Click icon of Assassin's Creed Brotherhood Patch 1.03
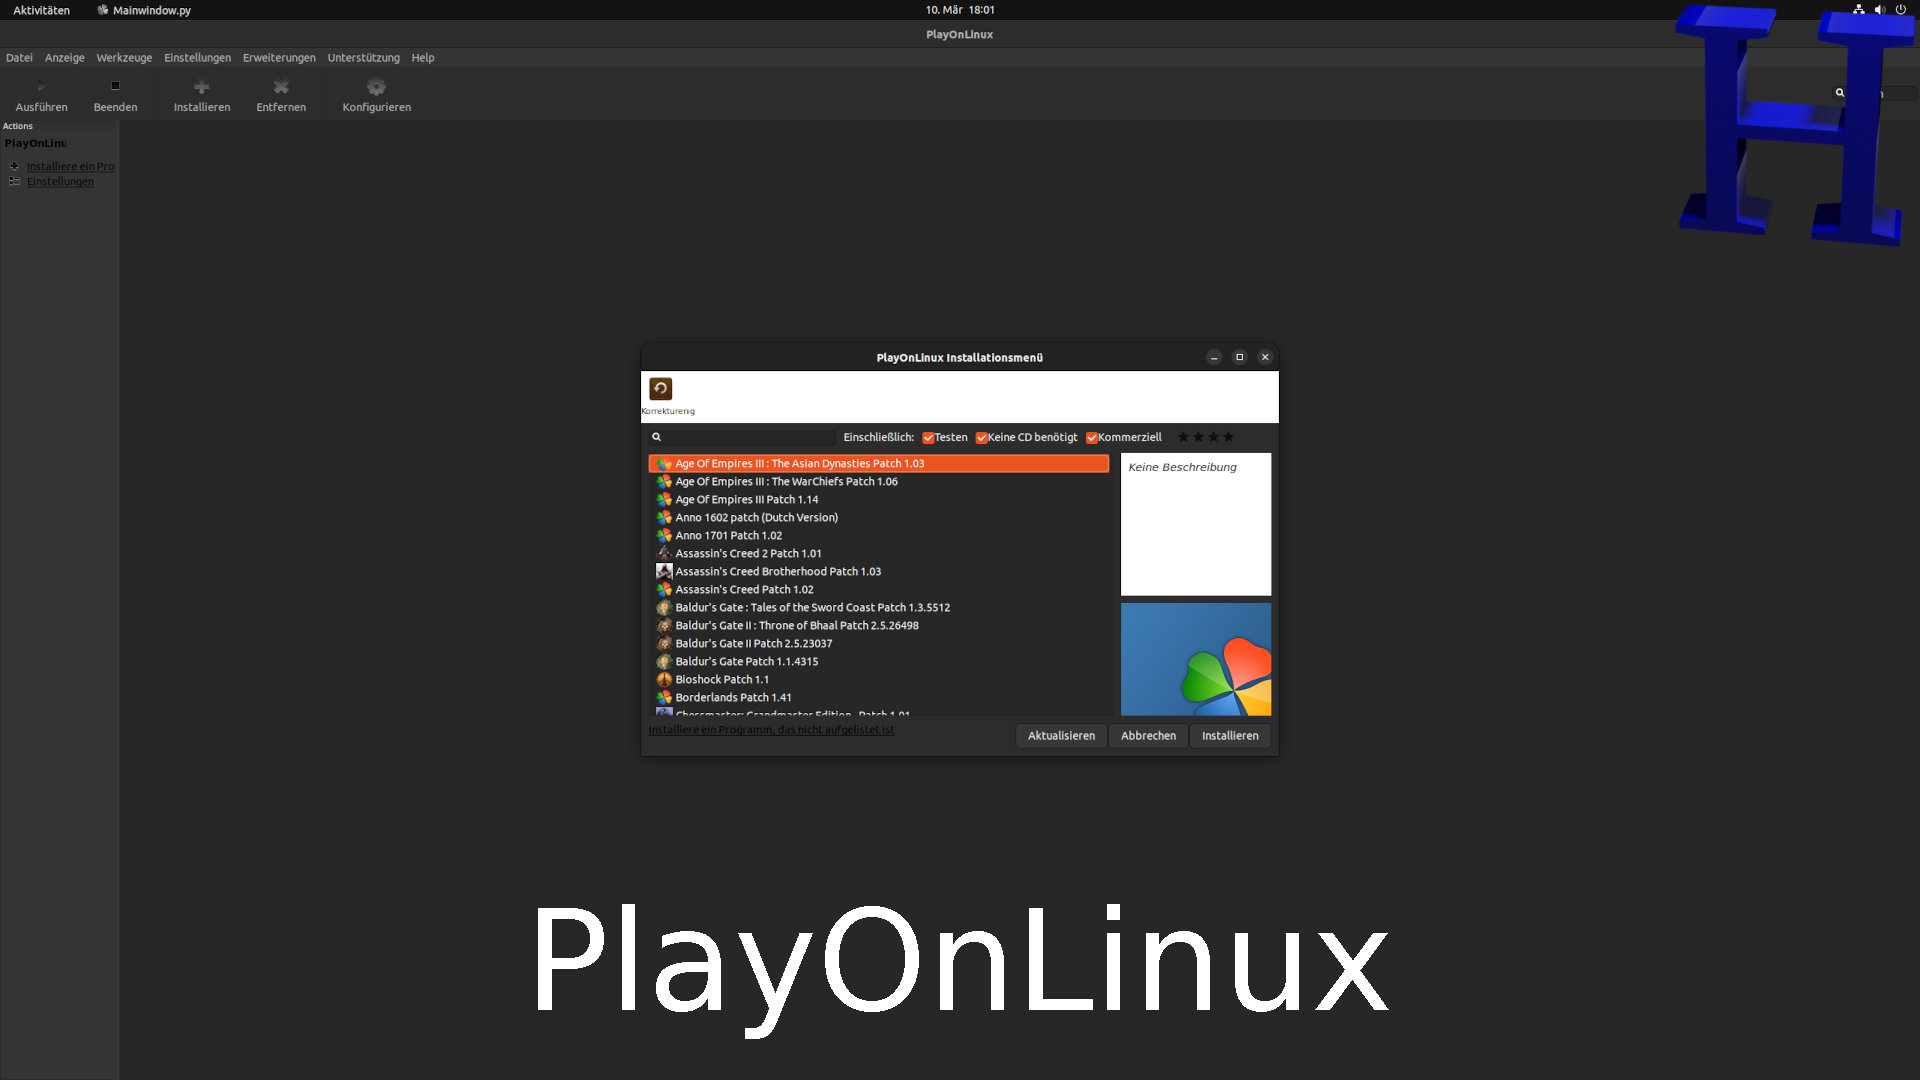The image size is (1920, 1080). point(664,571)
